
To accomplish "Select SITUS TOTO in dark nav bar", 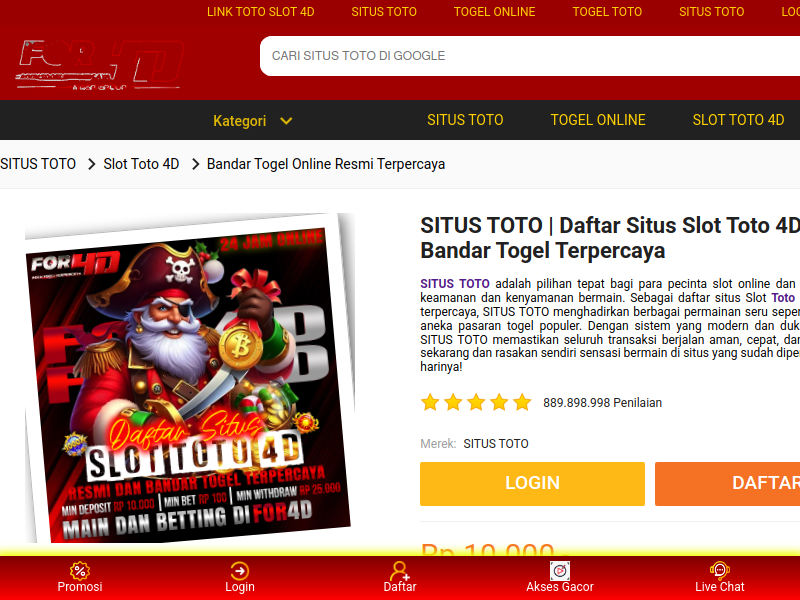I will [465, 120].
